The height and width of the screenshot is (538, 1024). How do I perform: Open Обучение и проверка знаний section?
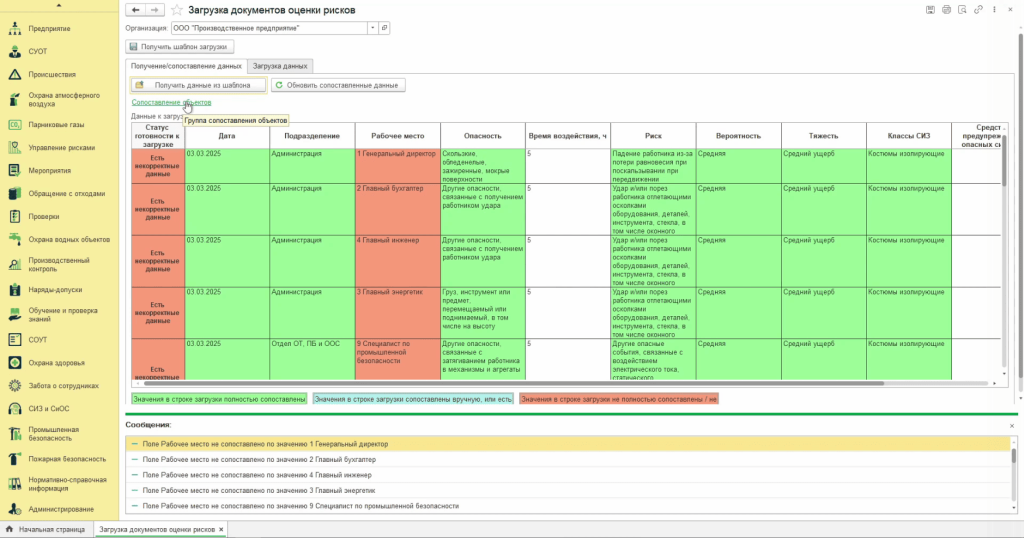63,315
